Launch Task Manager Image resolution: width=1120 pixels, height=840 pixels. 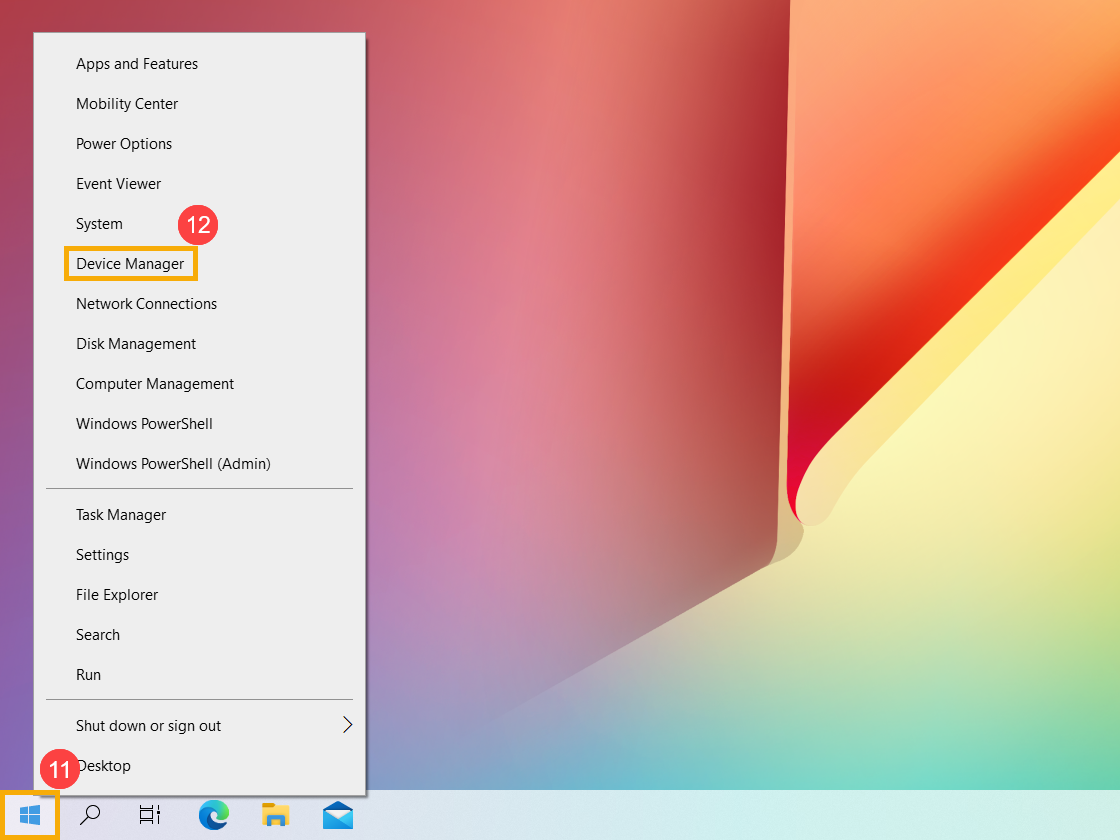click(120, 514)
